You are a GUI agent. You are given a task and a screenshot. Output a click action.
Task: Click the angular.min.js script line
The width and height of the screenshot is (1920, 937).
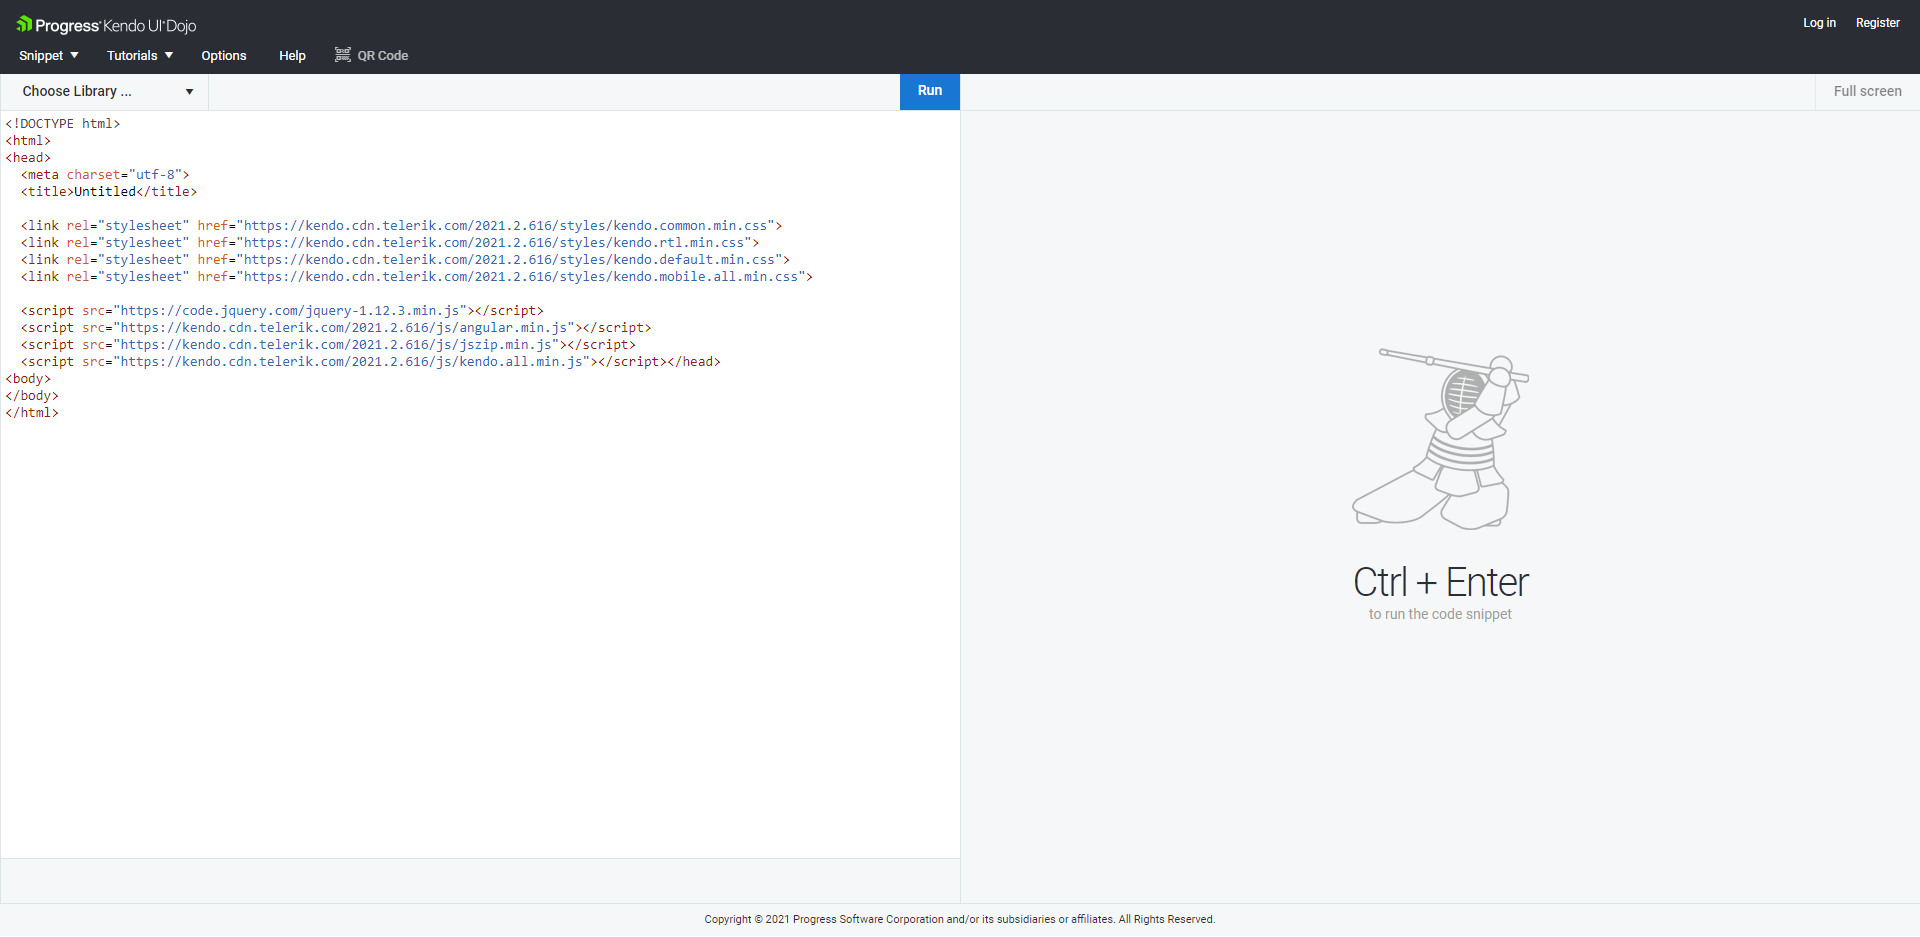(x=336, y=328)
